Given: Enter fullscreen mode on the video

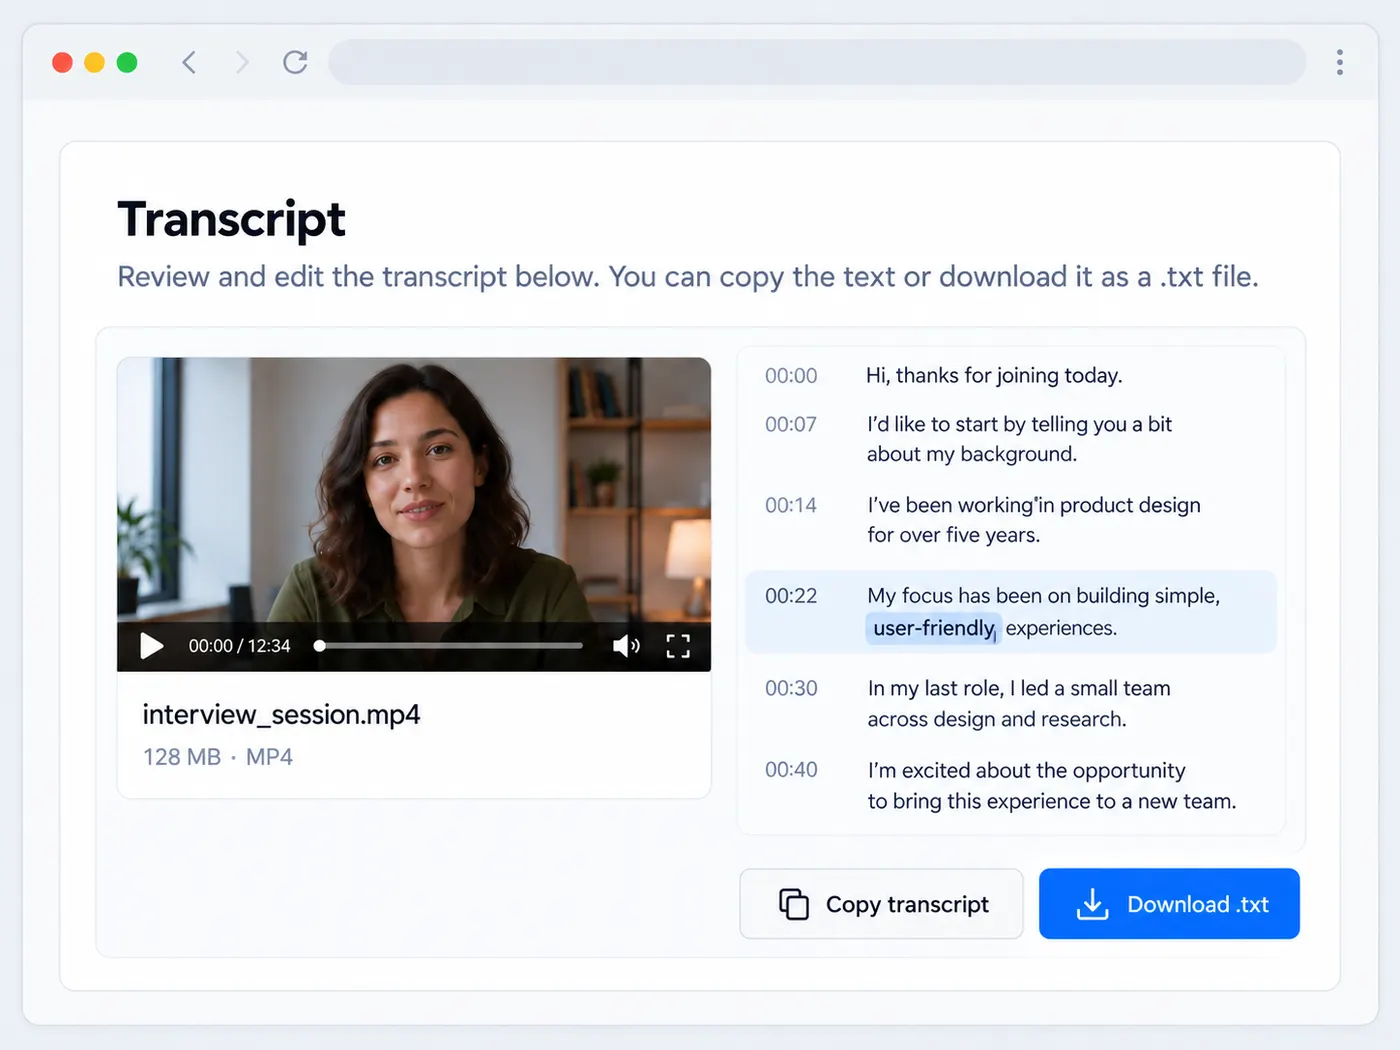Looking at the screenshot, I should coord(678,646).
